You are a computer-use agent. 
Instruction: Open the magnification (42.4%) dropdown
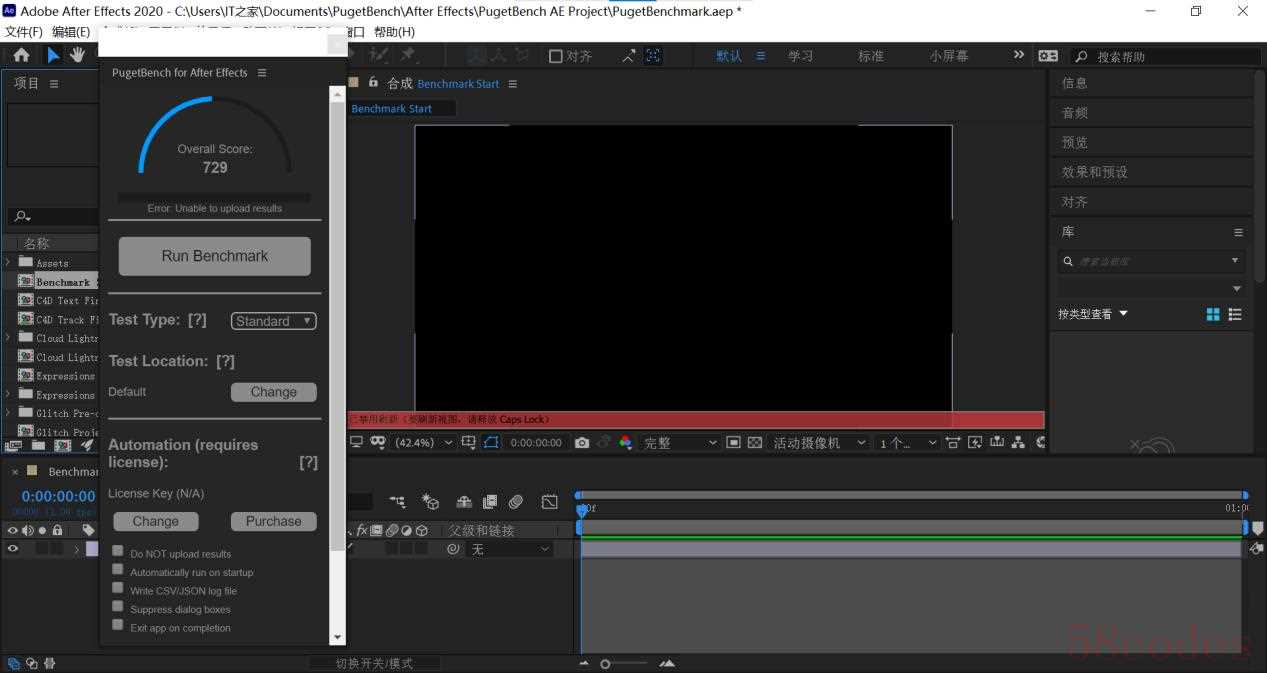coord(425,442)
